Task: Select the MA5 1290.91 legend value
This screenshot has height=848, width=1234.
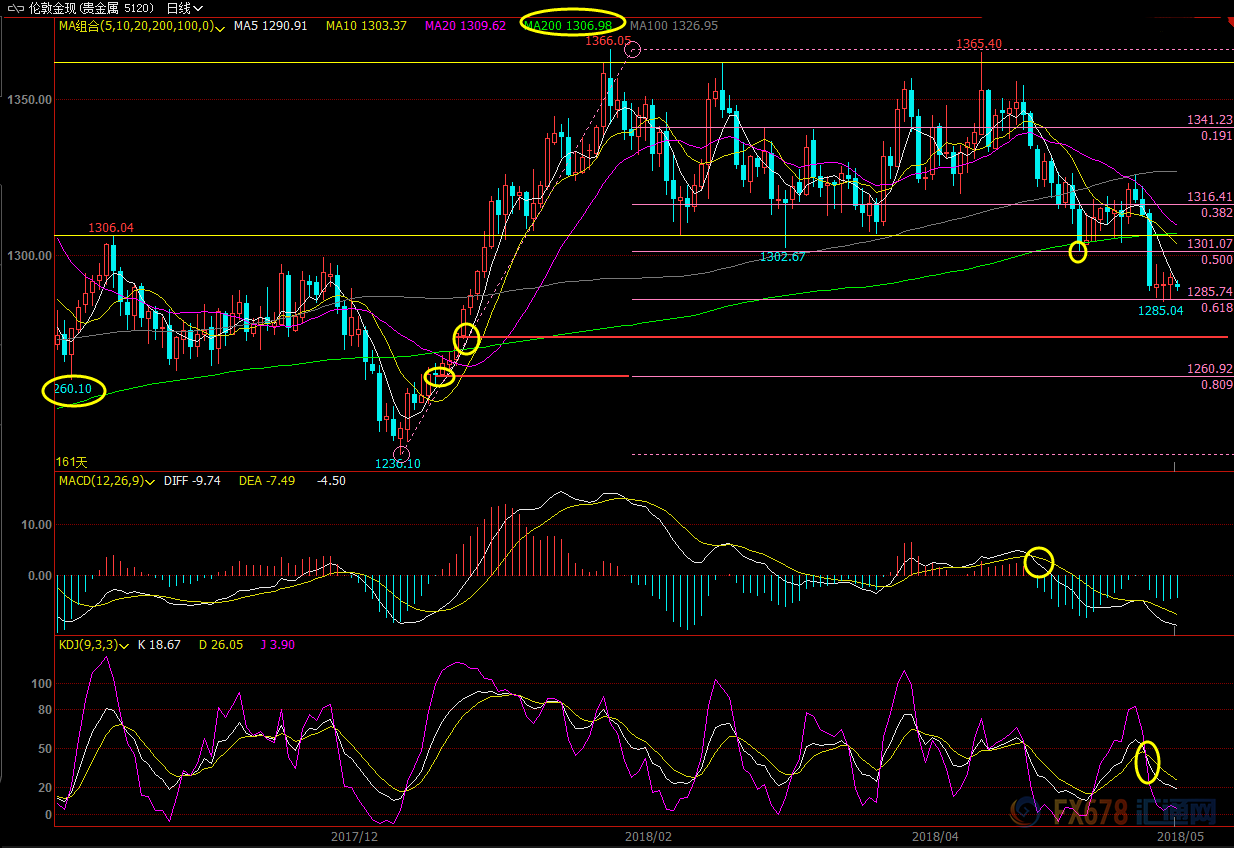Action: (270, 25)
